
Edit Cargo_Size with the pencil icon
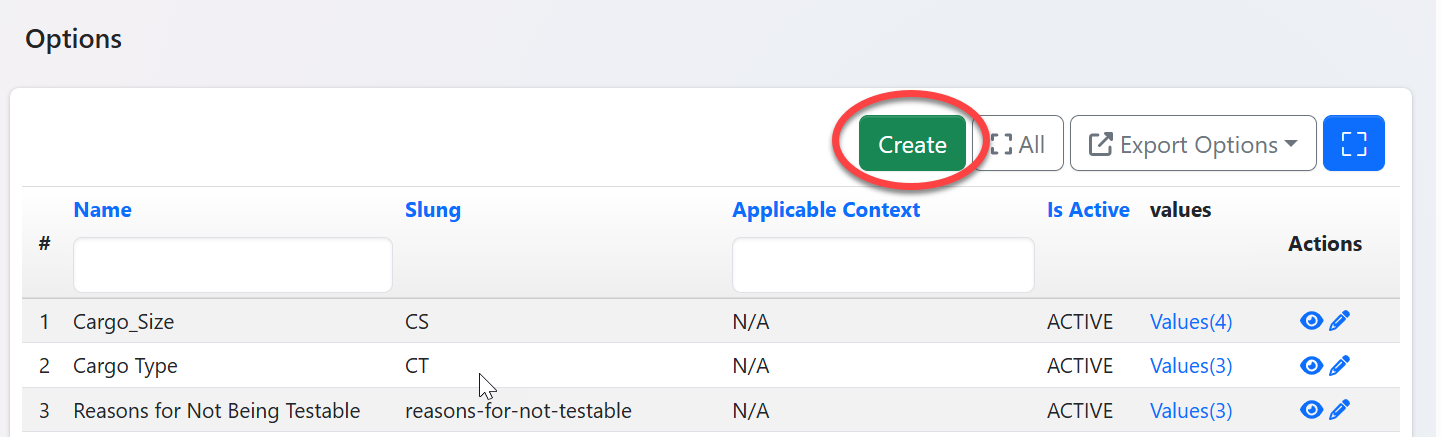click(x=1340, y=321)
